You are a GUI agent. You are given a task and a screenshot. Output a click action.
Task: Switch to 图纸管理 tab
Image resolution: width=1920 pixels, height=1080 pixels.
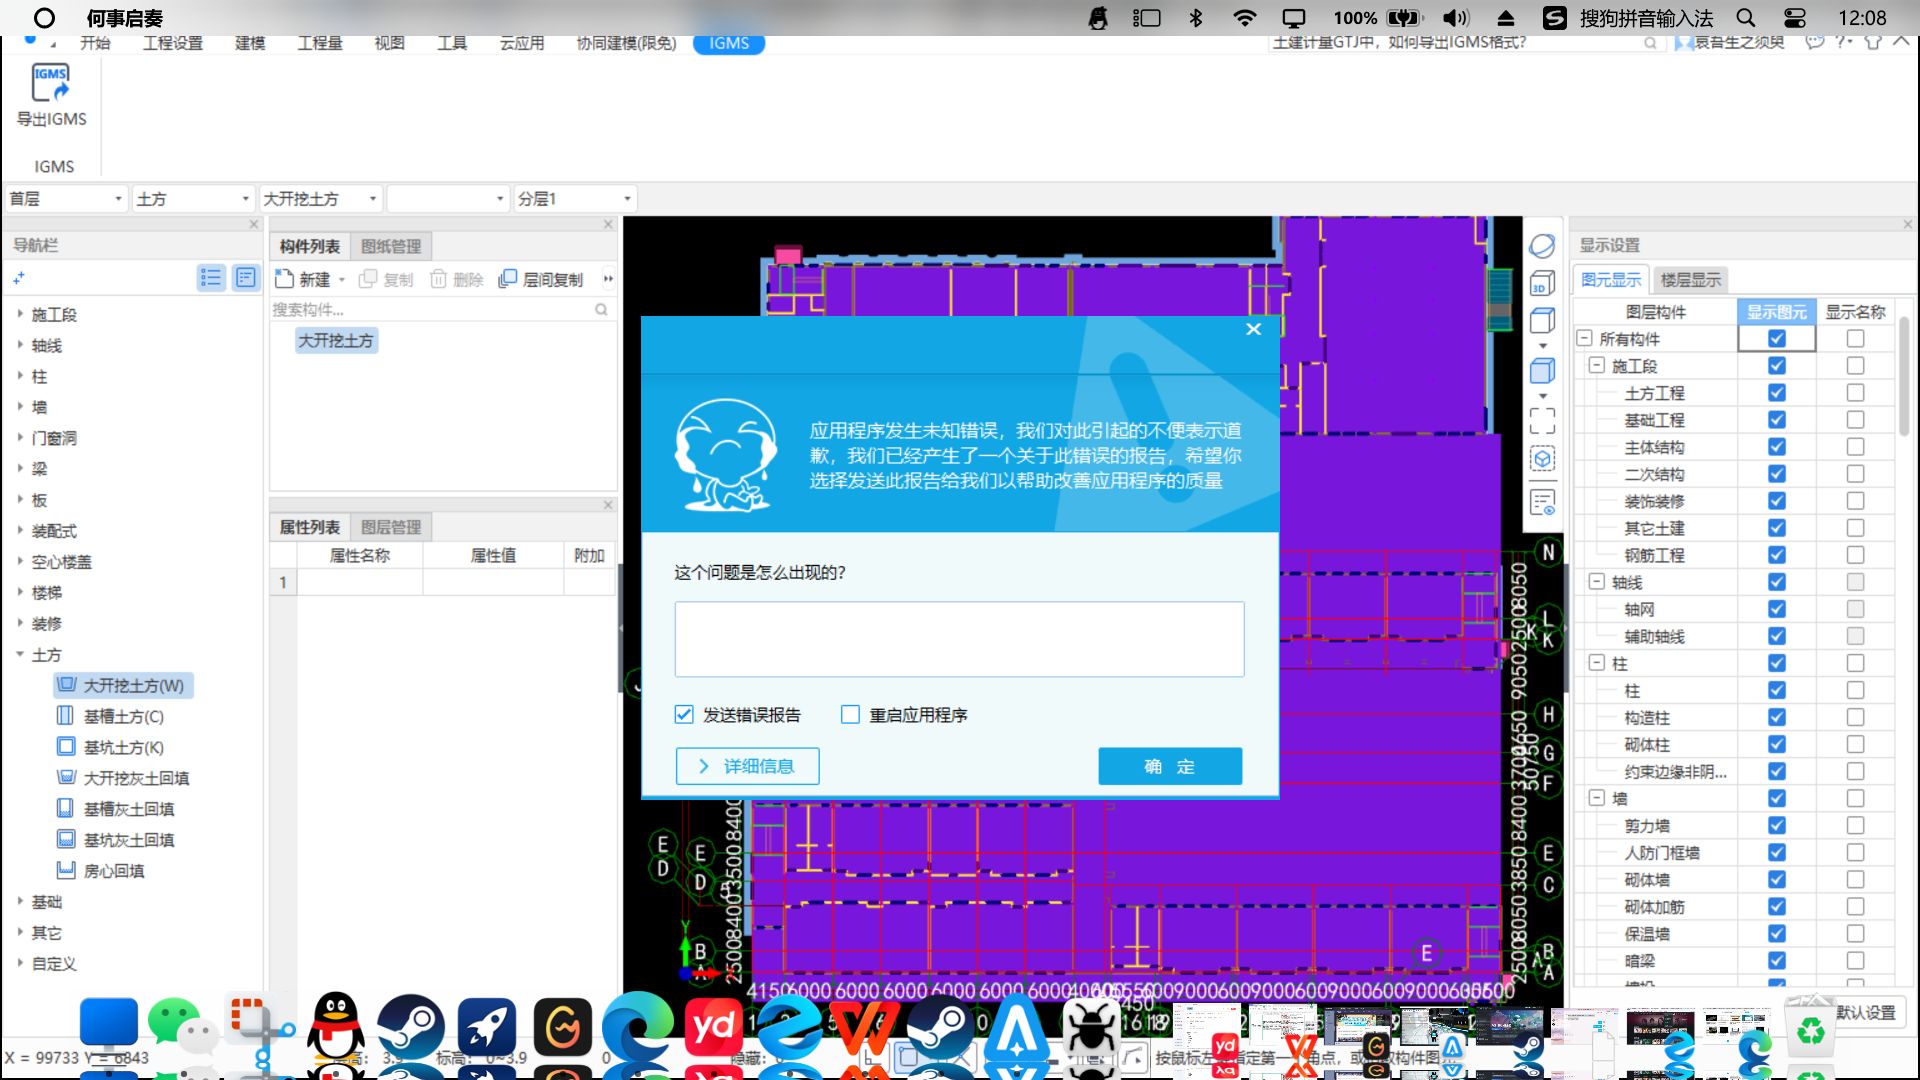[391, 246]
